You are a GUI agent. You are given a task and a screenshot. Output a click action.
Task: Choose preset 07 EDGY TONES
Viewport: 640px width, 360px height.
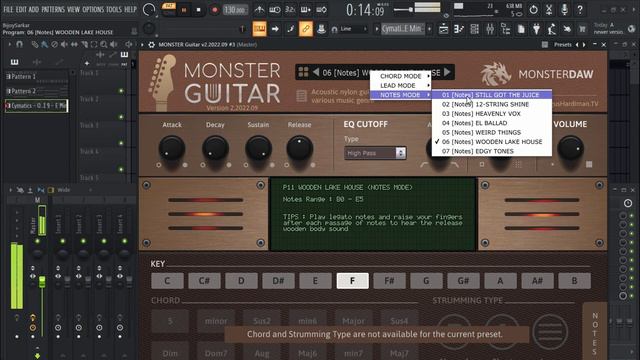492,151
